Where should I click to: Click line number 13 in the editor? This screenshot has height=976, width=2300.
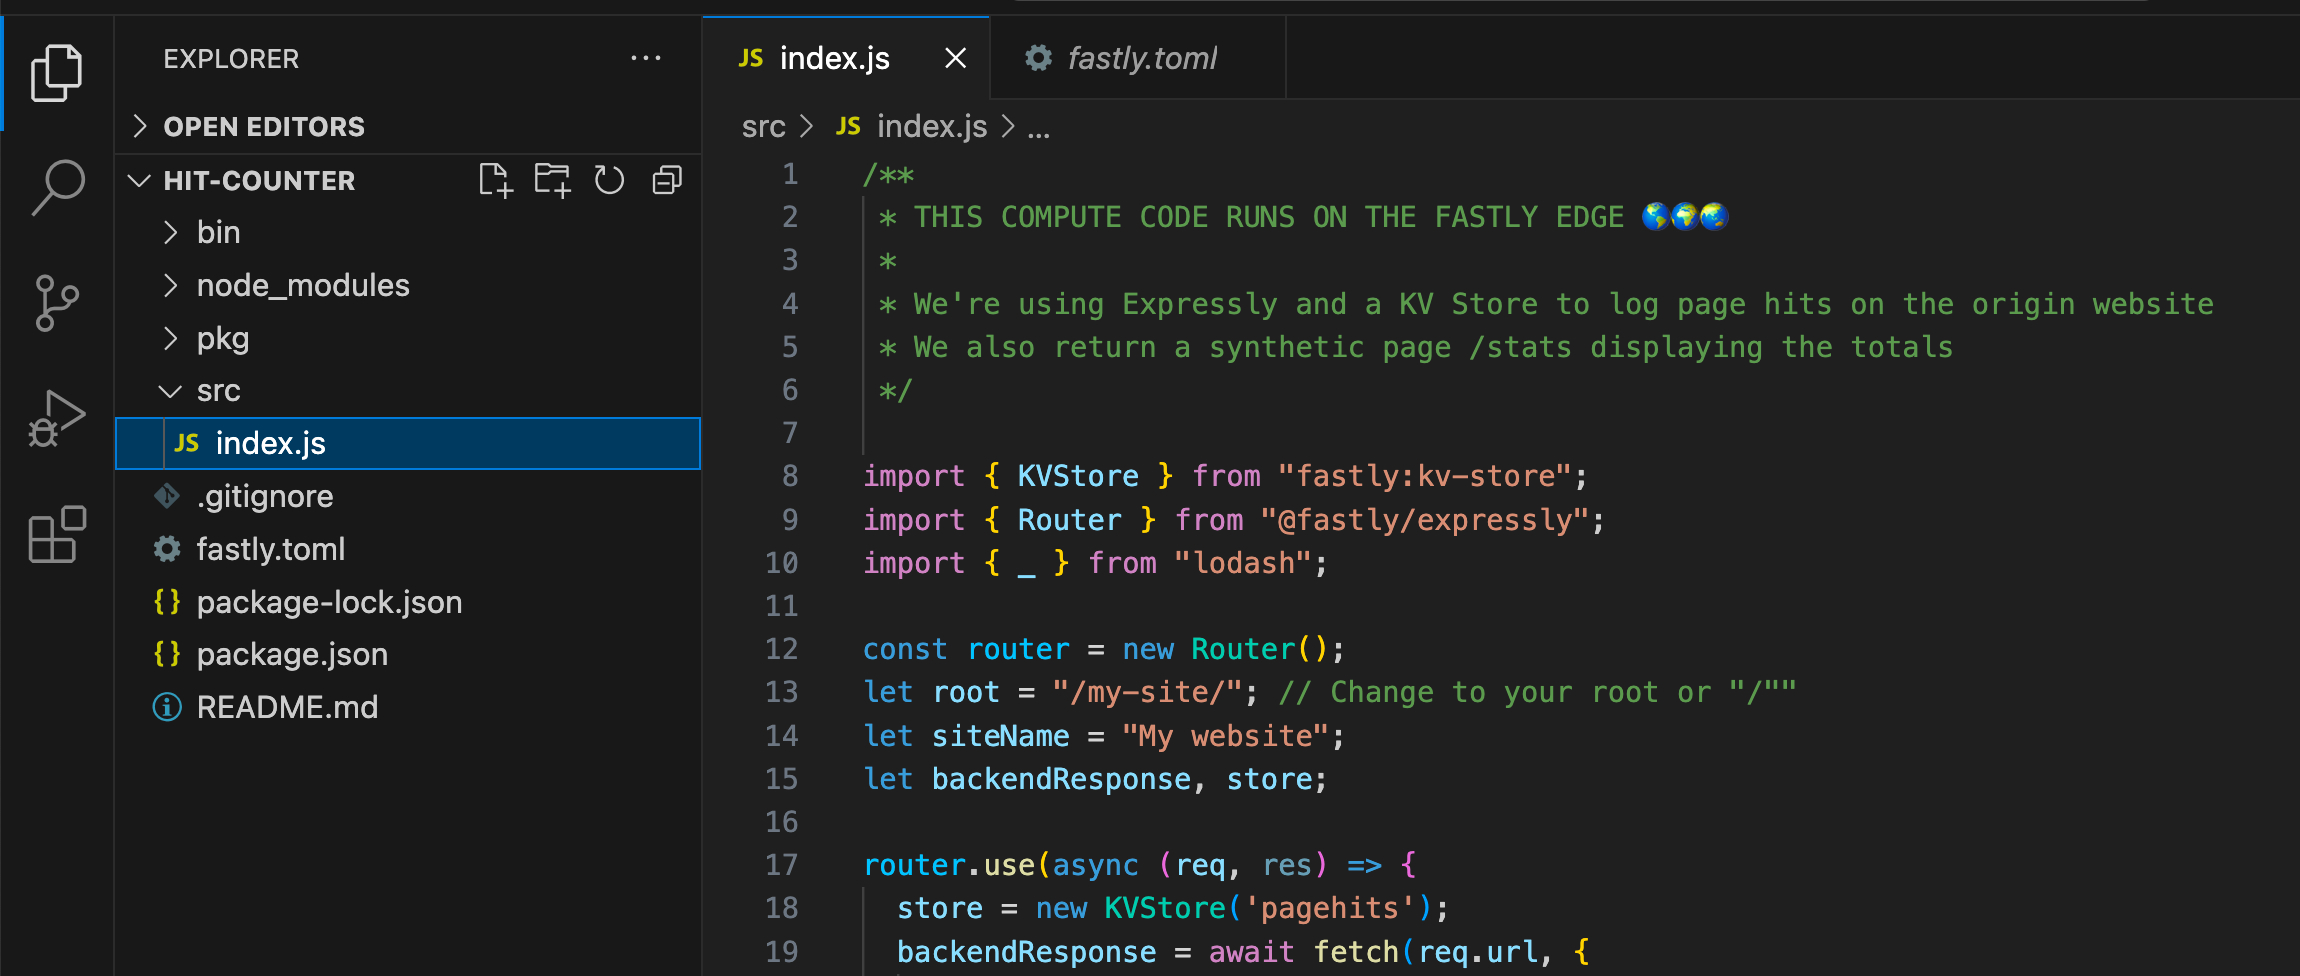781,691
